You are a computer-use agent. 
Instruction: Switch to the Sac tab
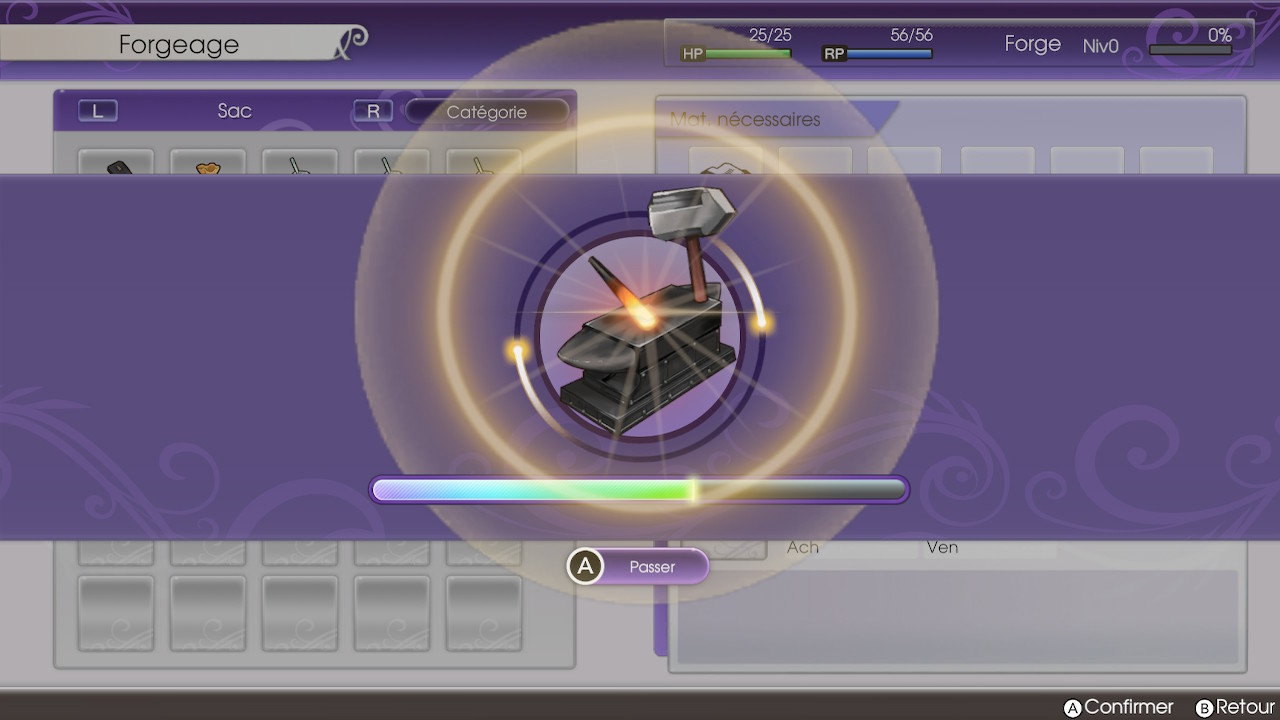click(x=235, y=111)
